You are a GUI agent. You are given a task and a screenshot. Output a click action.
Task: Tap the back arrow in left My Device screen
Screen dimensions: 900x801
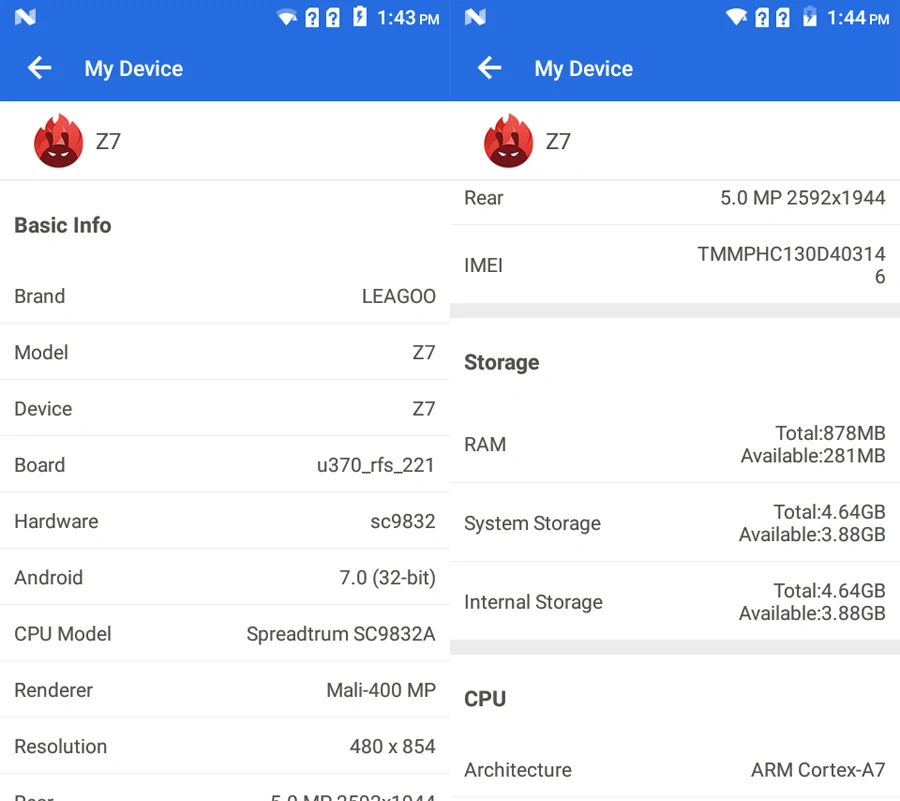[x=40, y=68]
